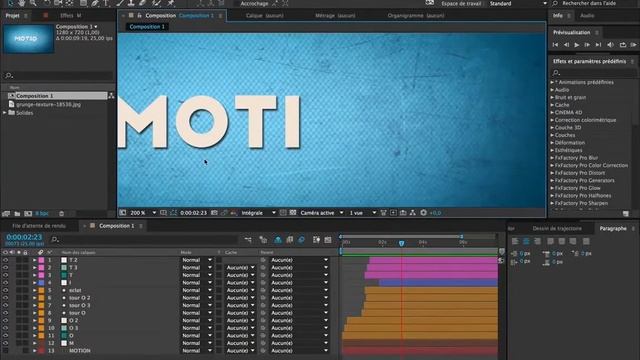The image size is (640, 360).
Task: Click new folder icon in Project panel
Action: click(x=17, y=213)
